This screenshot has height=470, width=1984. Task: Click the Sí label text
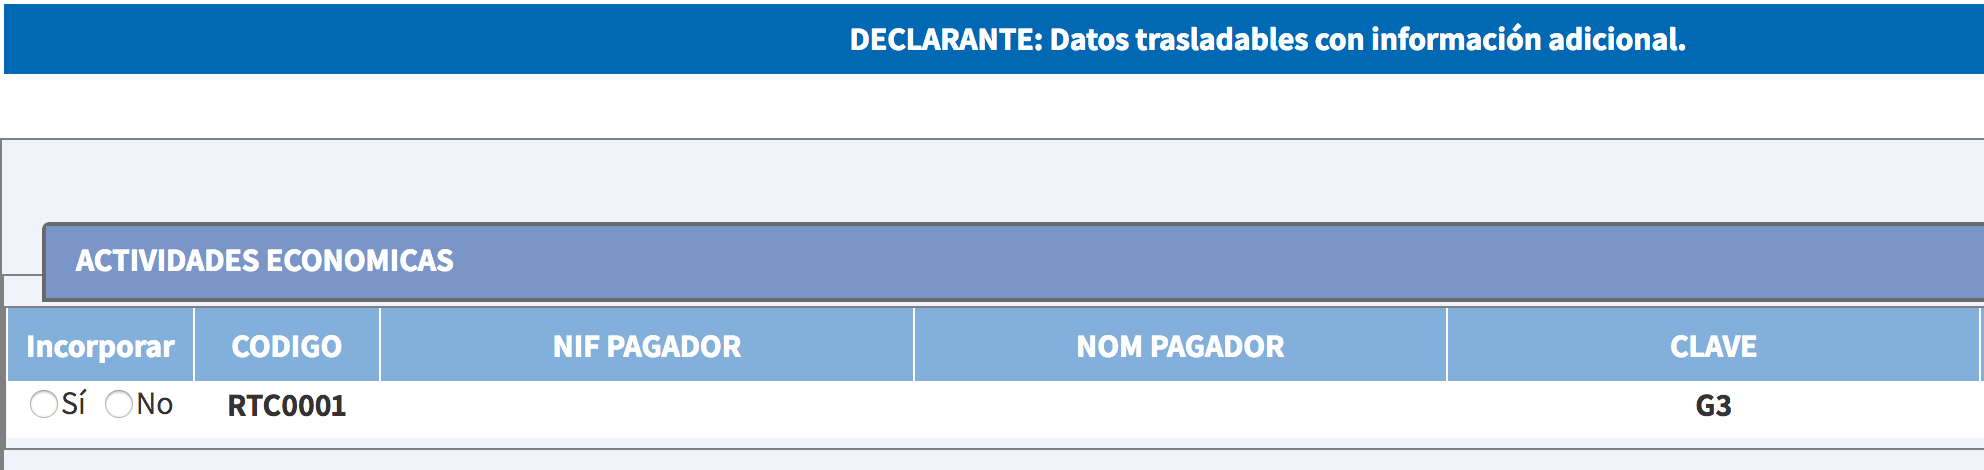(74, 404)
